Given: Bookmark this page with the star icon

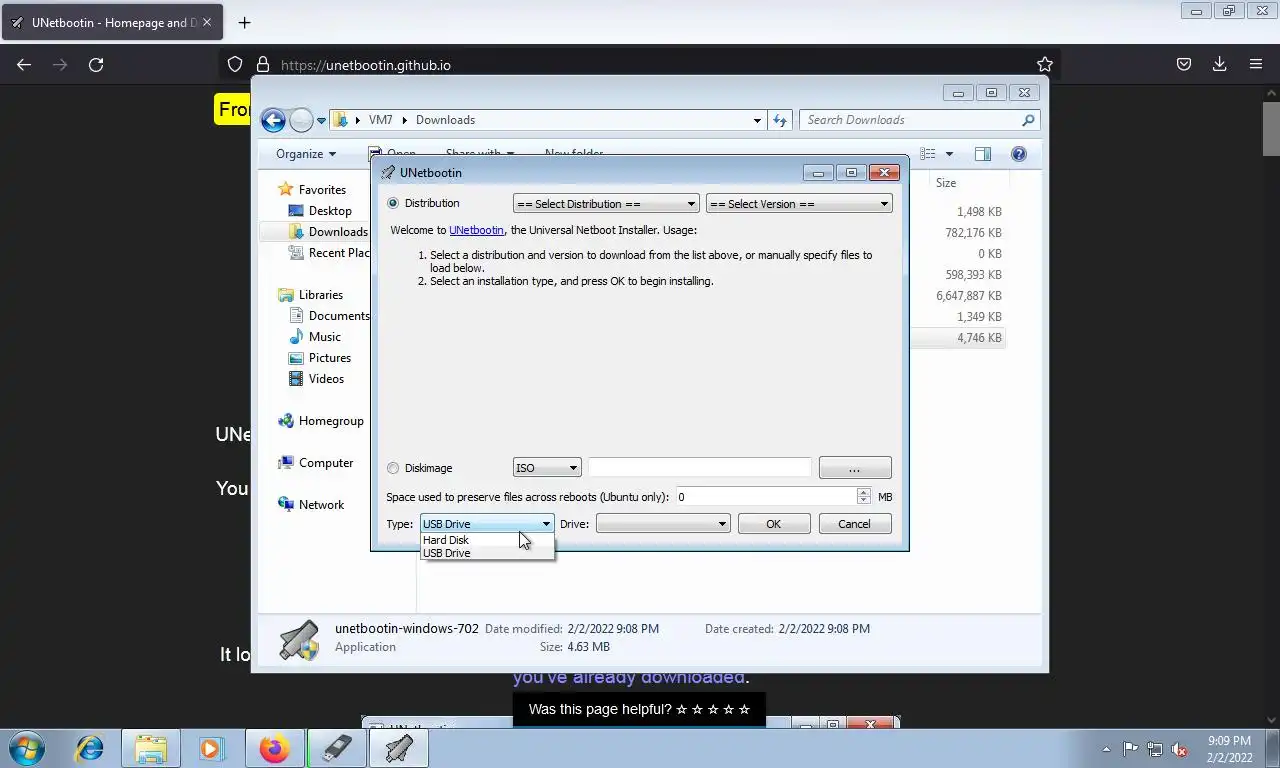Looking at the screenshot, I should tap(1045, 64).
